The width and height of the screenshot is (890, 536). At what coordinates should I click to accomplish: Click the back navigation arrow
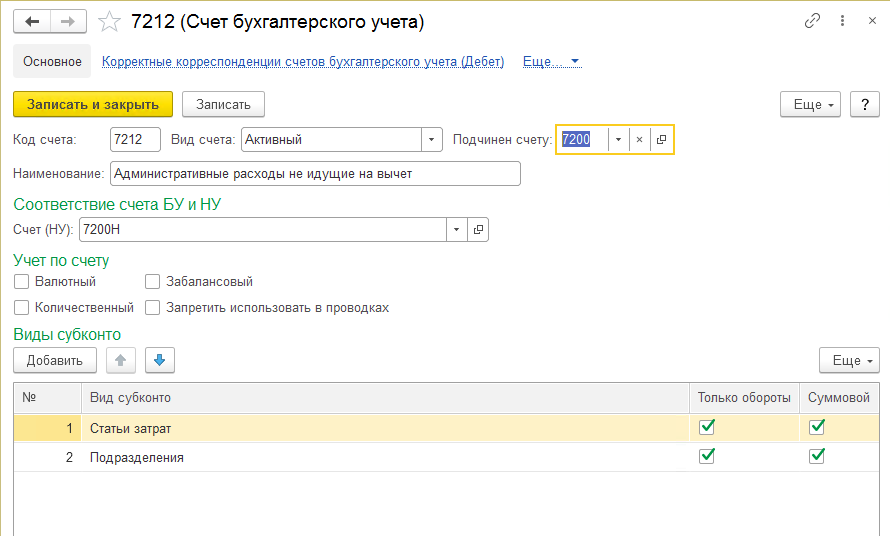[x=32, y=22]
